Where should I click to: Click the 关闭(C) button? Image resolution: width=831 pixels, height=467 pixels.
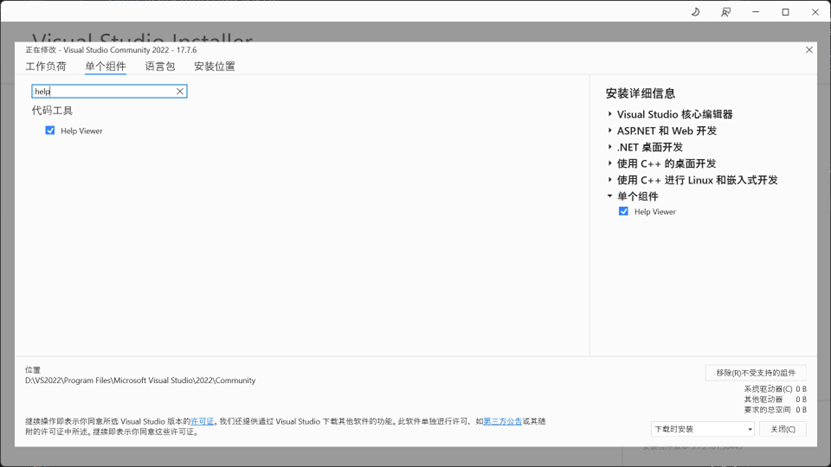(x=783, y=429)
